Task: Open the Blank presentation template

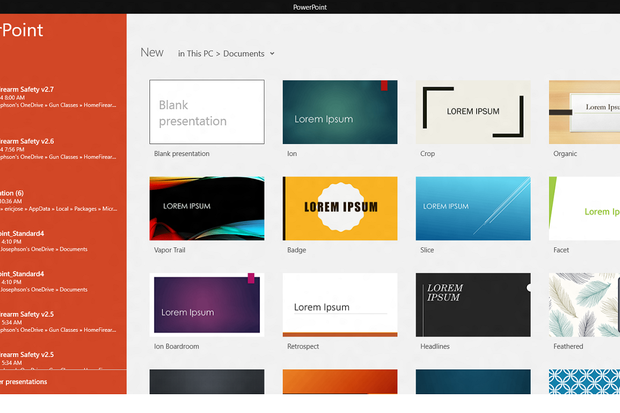Action: click(207, 112)
